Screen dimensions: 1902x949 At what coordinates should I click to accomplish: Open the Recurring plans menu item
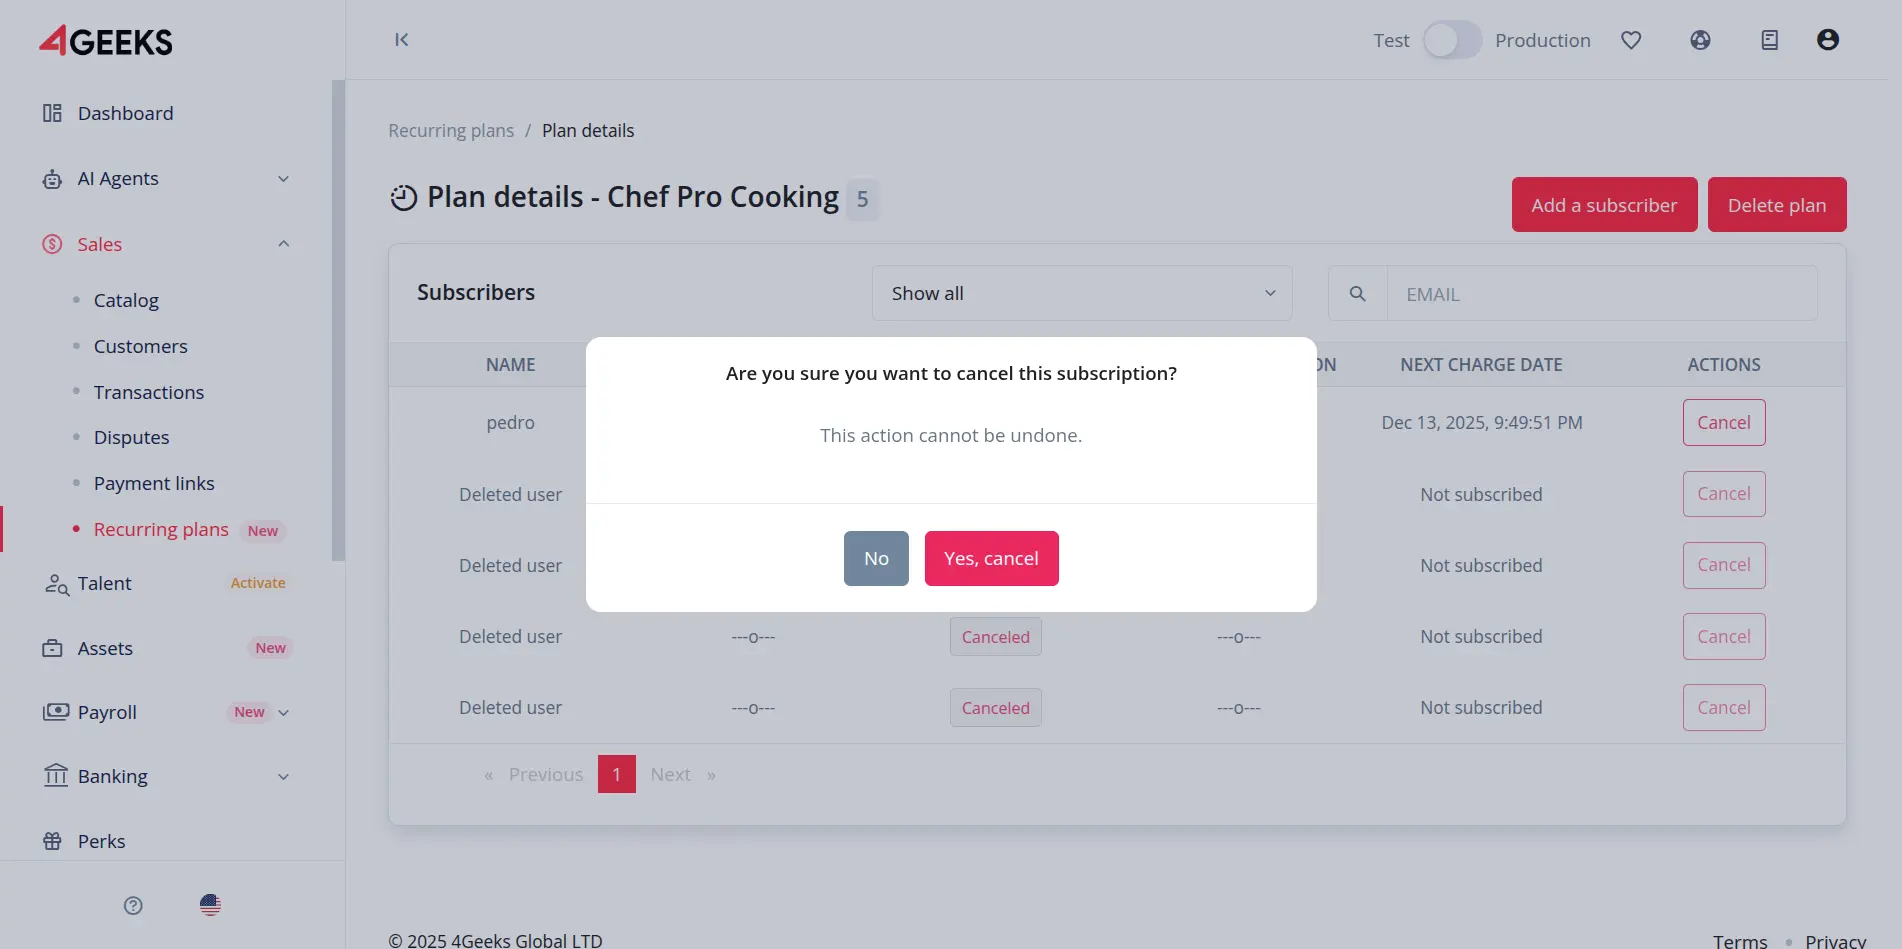pos(161,529)
